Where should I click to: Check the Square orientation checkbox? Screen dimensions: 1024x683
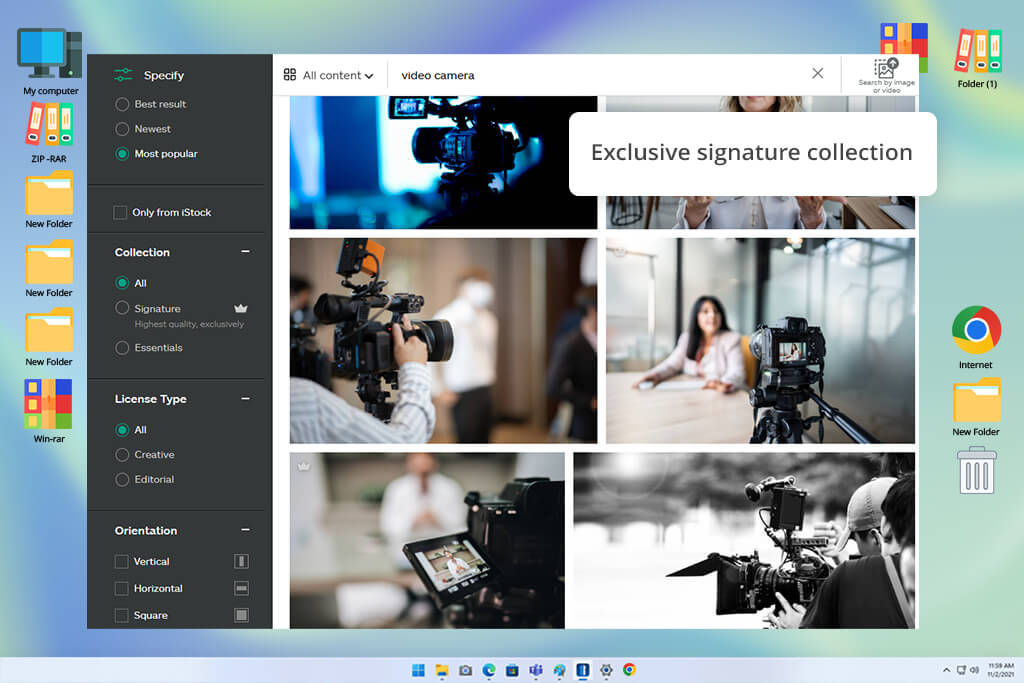[x=121, y=615]
